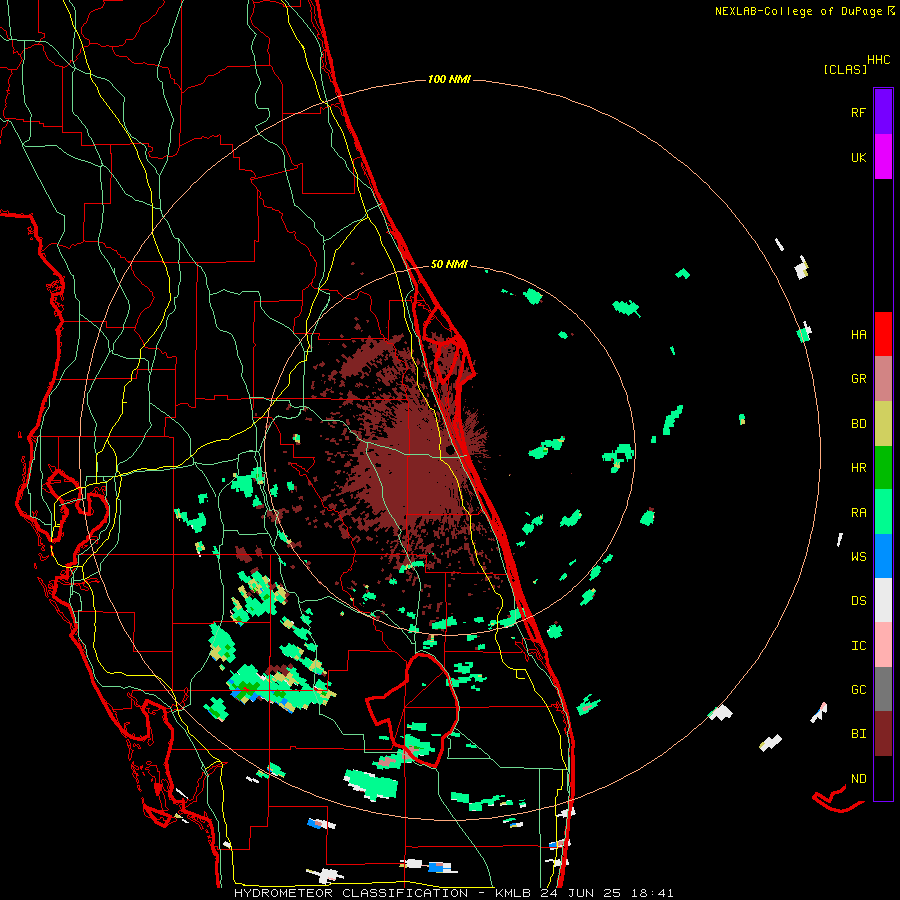
Task: Click the [CLAS] units label
Action: point(845,70)
